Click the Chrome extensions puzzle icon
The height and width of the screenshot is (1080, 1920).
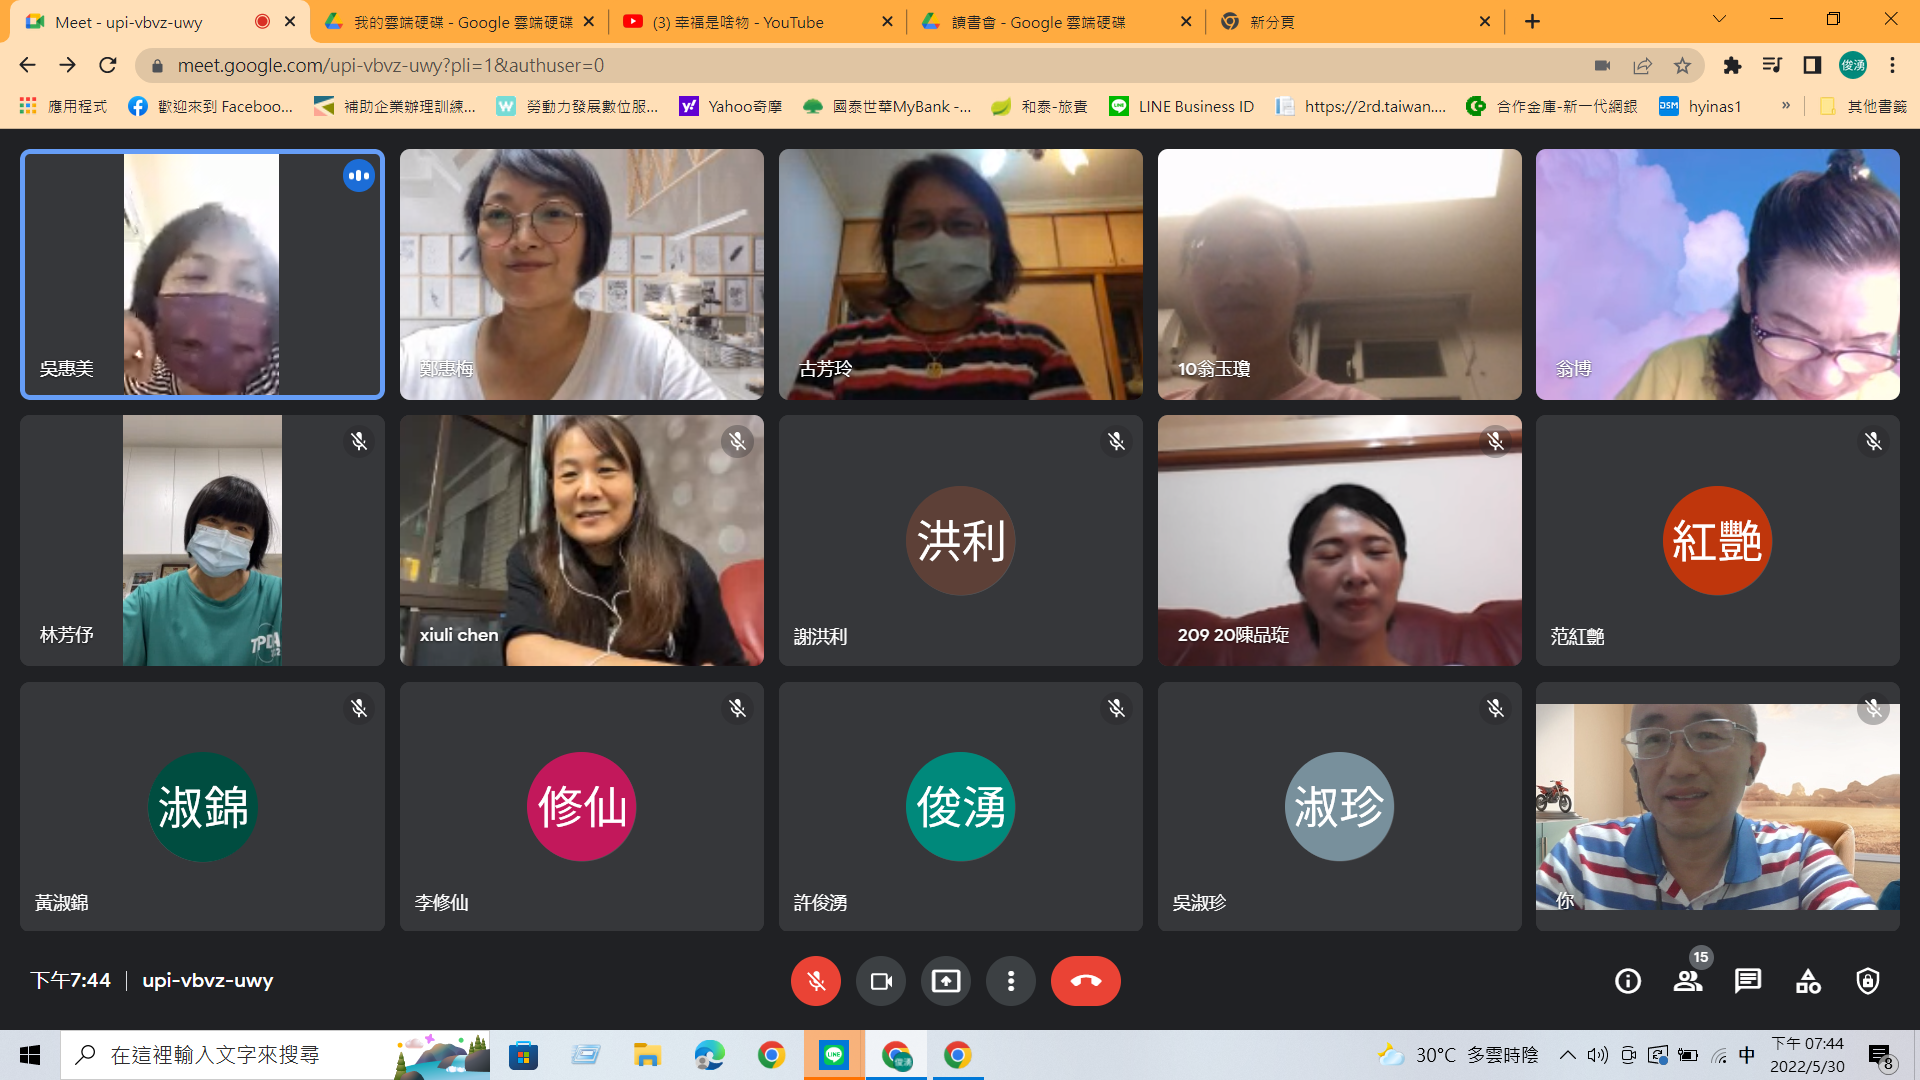click(x=1732, y=66)
